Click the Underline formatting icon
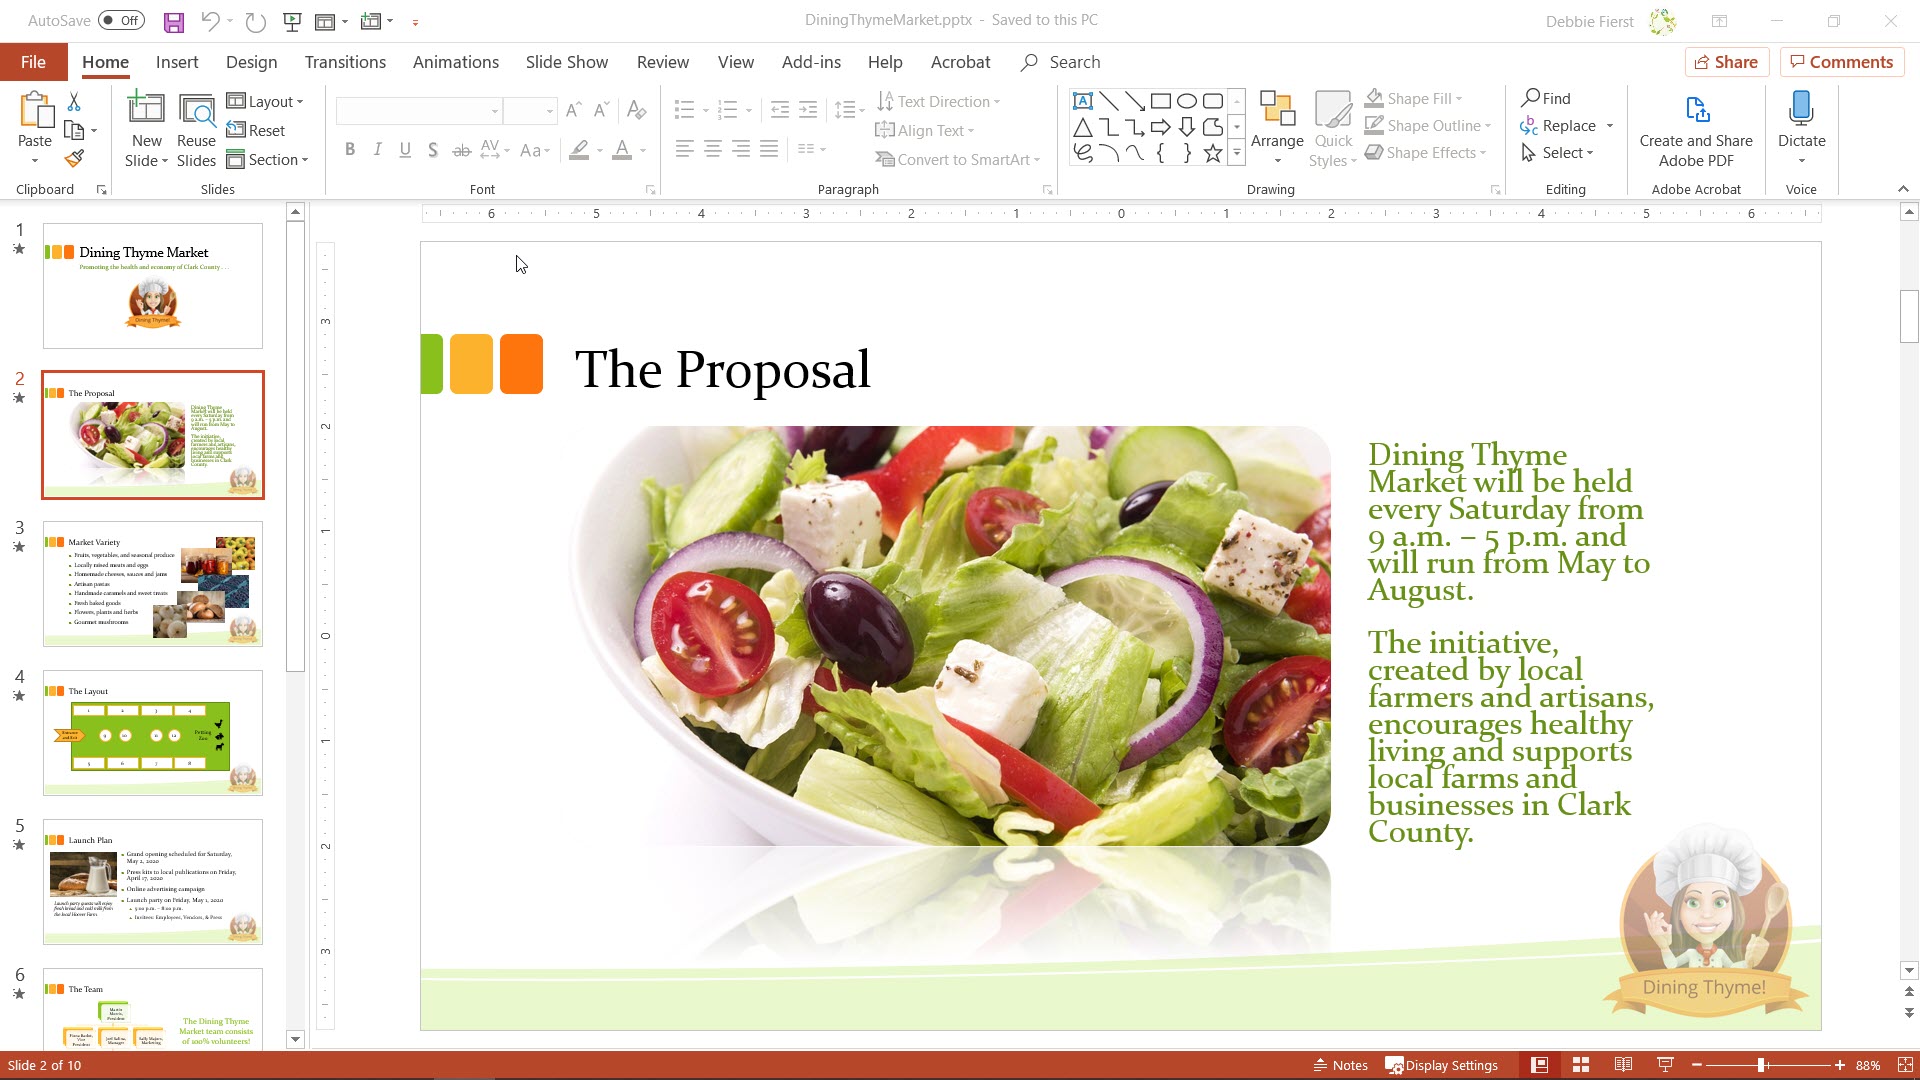This screenshot has height=1080, width=1920. pyautogui.click(x=406, y=149)
